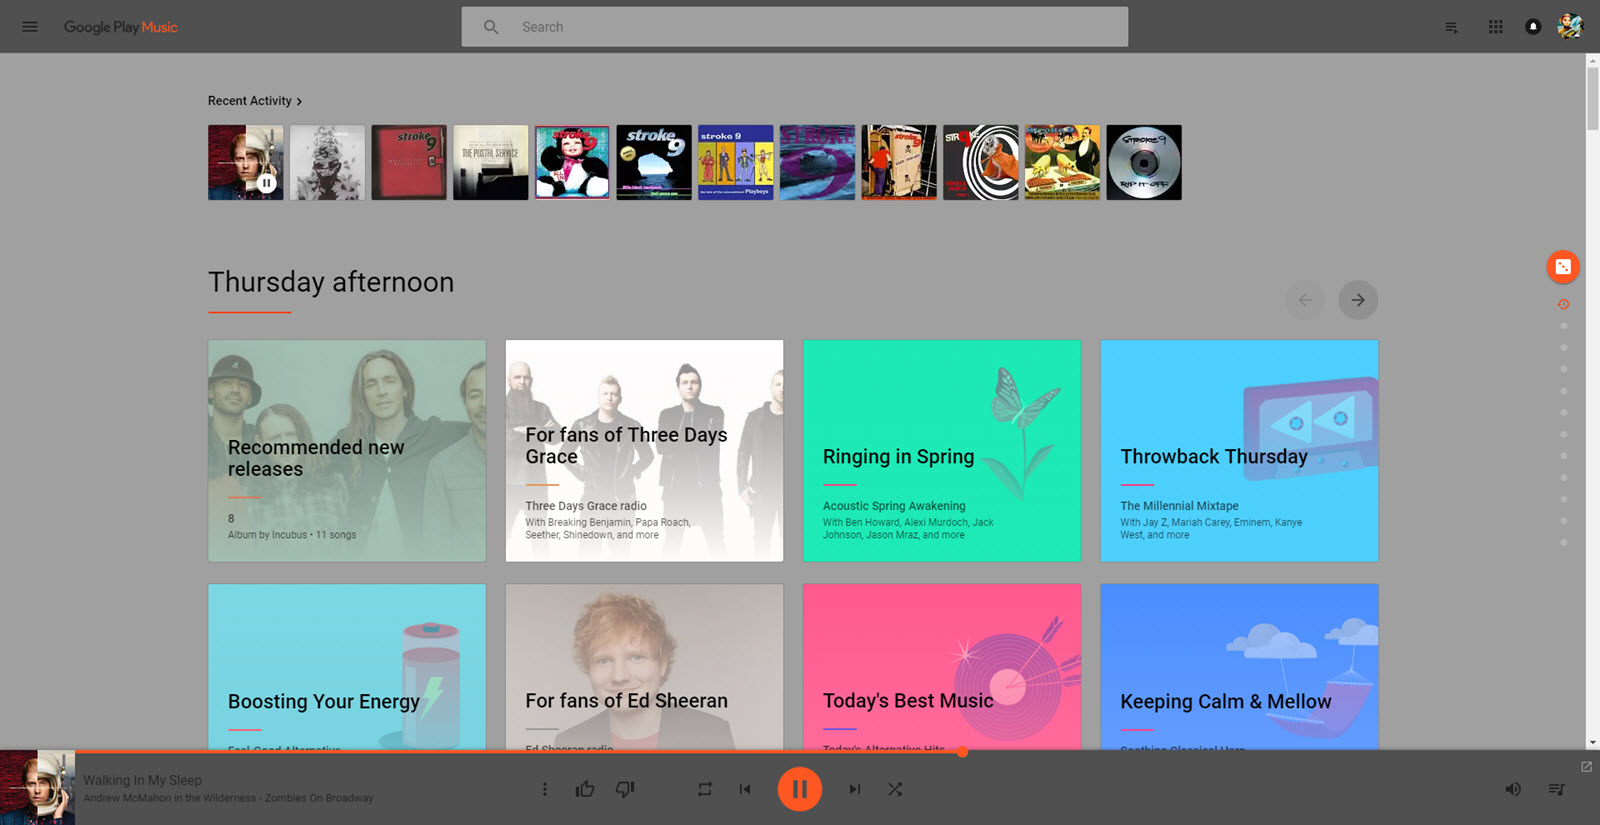Click the recent history icon in side navigator

[x=1563, y=304]
